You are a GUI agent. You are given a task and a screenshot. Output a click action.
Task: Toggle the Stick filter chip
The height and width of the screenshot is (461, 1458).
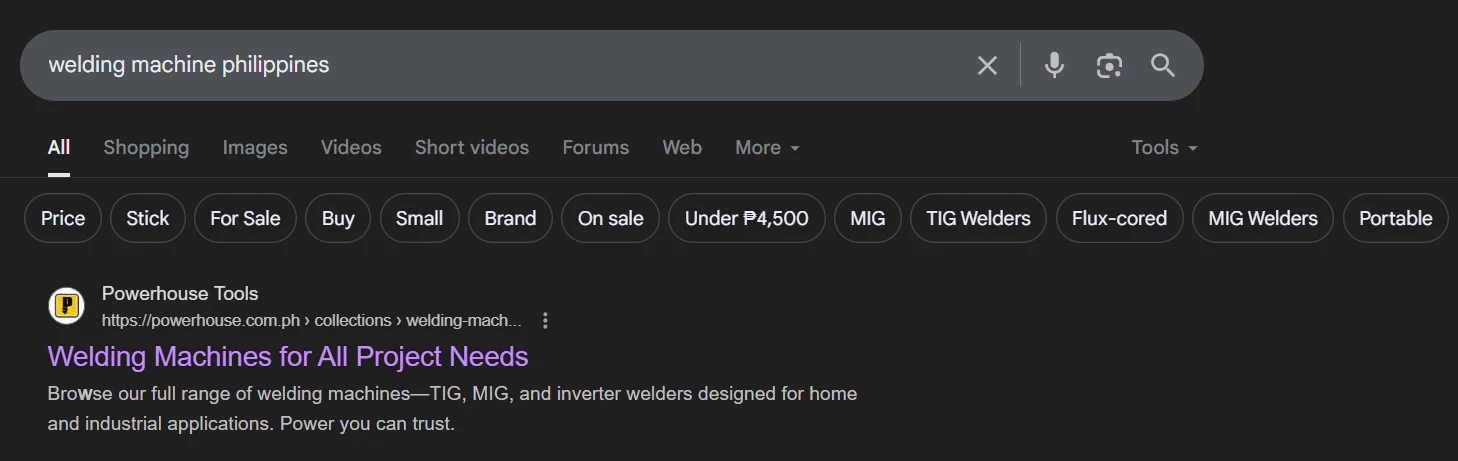tap(148, 218)
